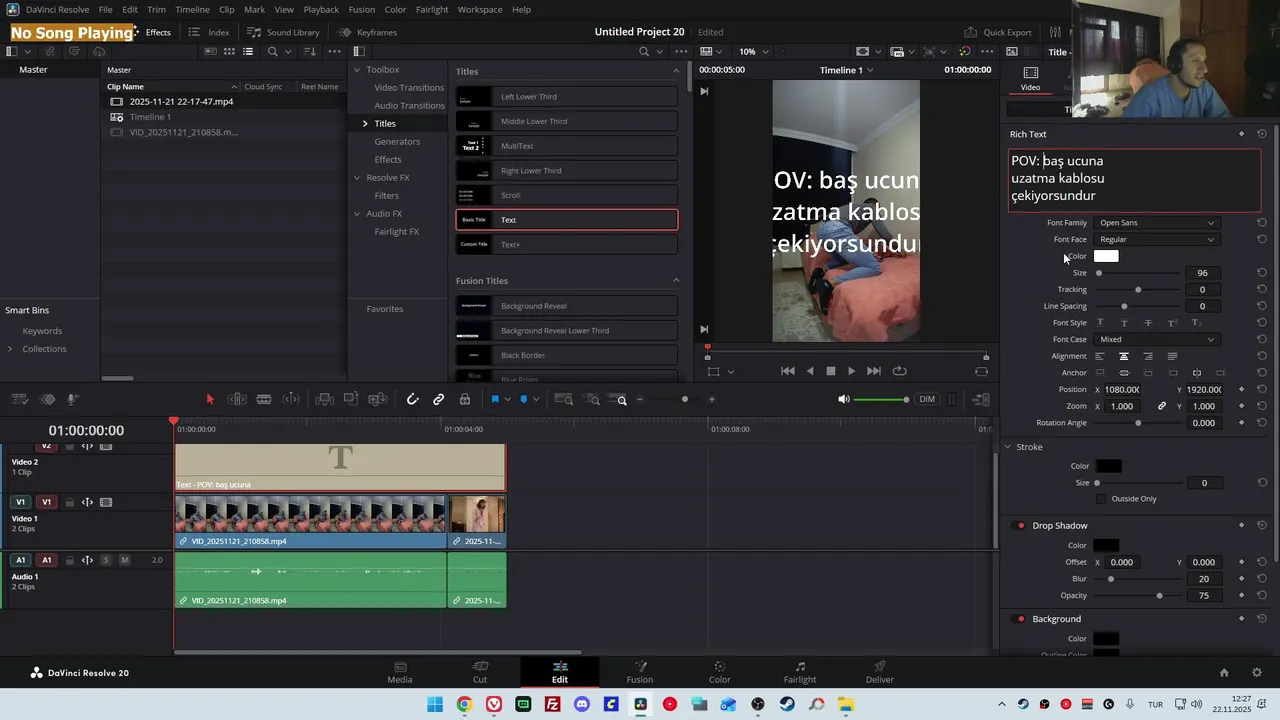1280x720 pixels.
Task: Open the Font Face dropdown
Action: (1156, 240)
